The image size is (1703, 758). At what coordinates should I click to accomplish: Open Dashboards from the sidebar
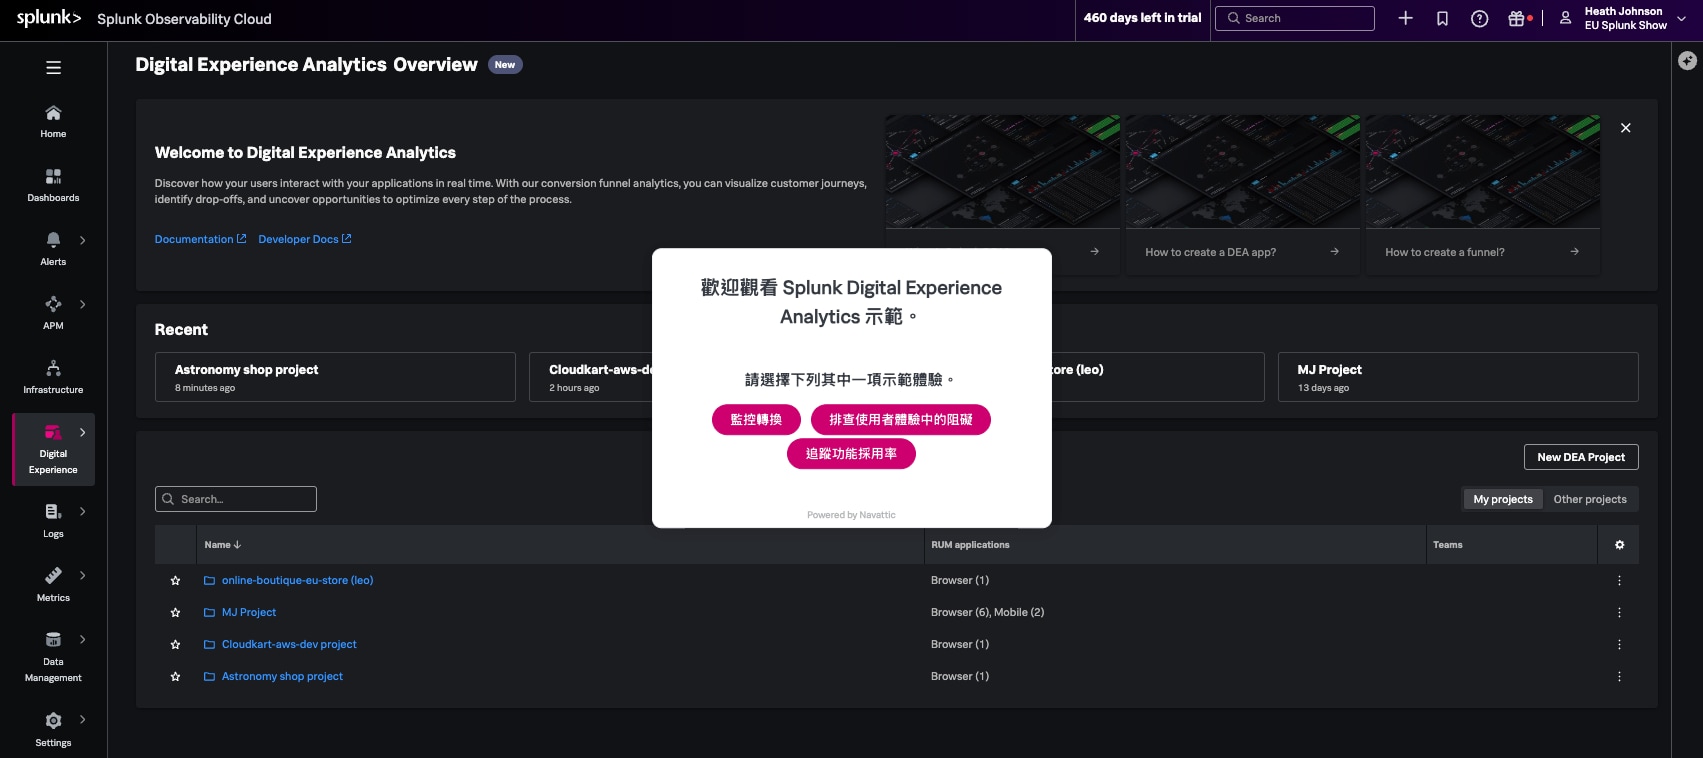(x=53, y=186)
